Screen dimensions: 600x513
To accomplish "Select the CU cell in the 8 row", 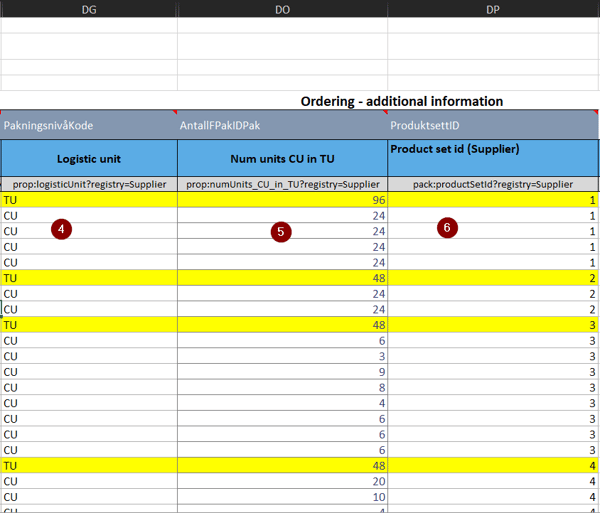I will (x=89, y=388).
